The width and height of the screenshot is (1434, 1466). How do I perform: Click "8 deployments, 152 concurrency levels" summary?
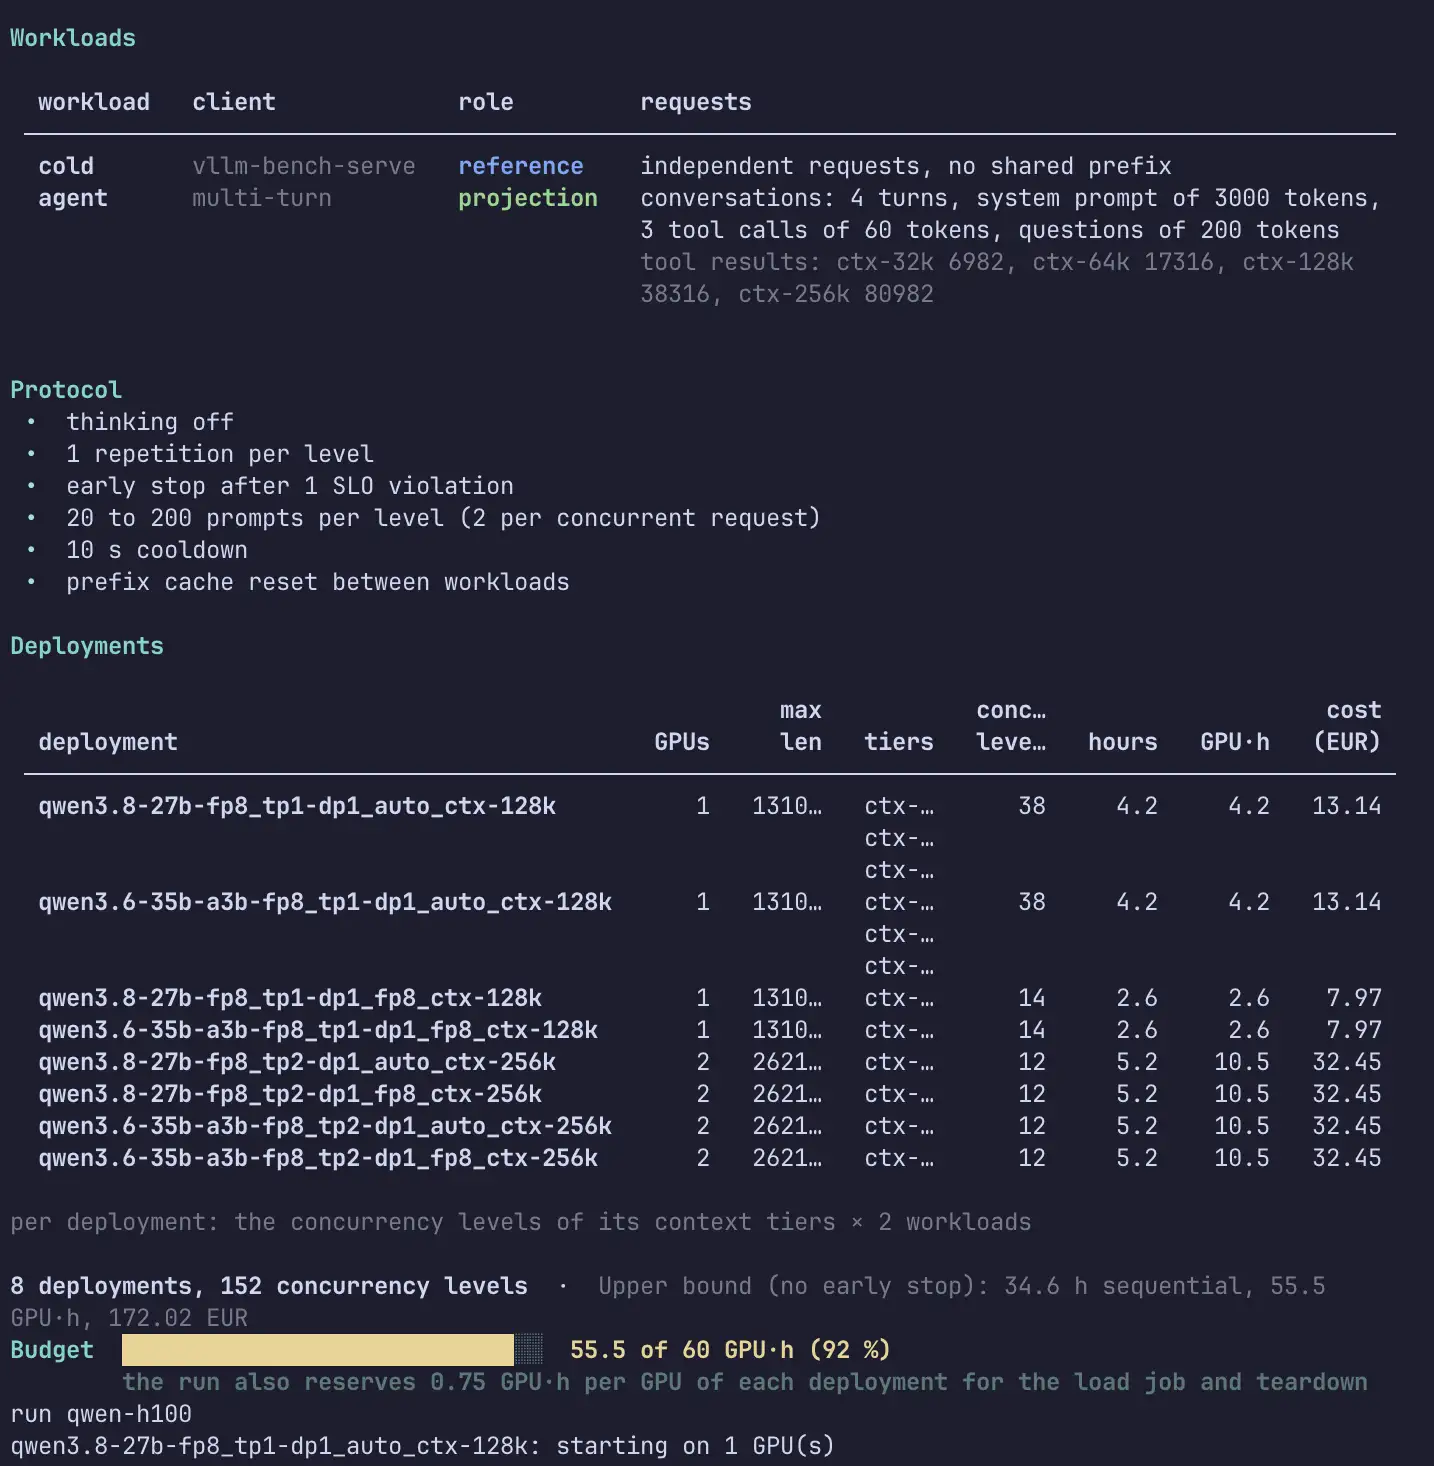[x=269, y=1286]
